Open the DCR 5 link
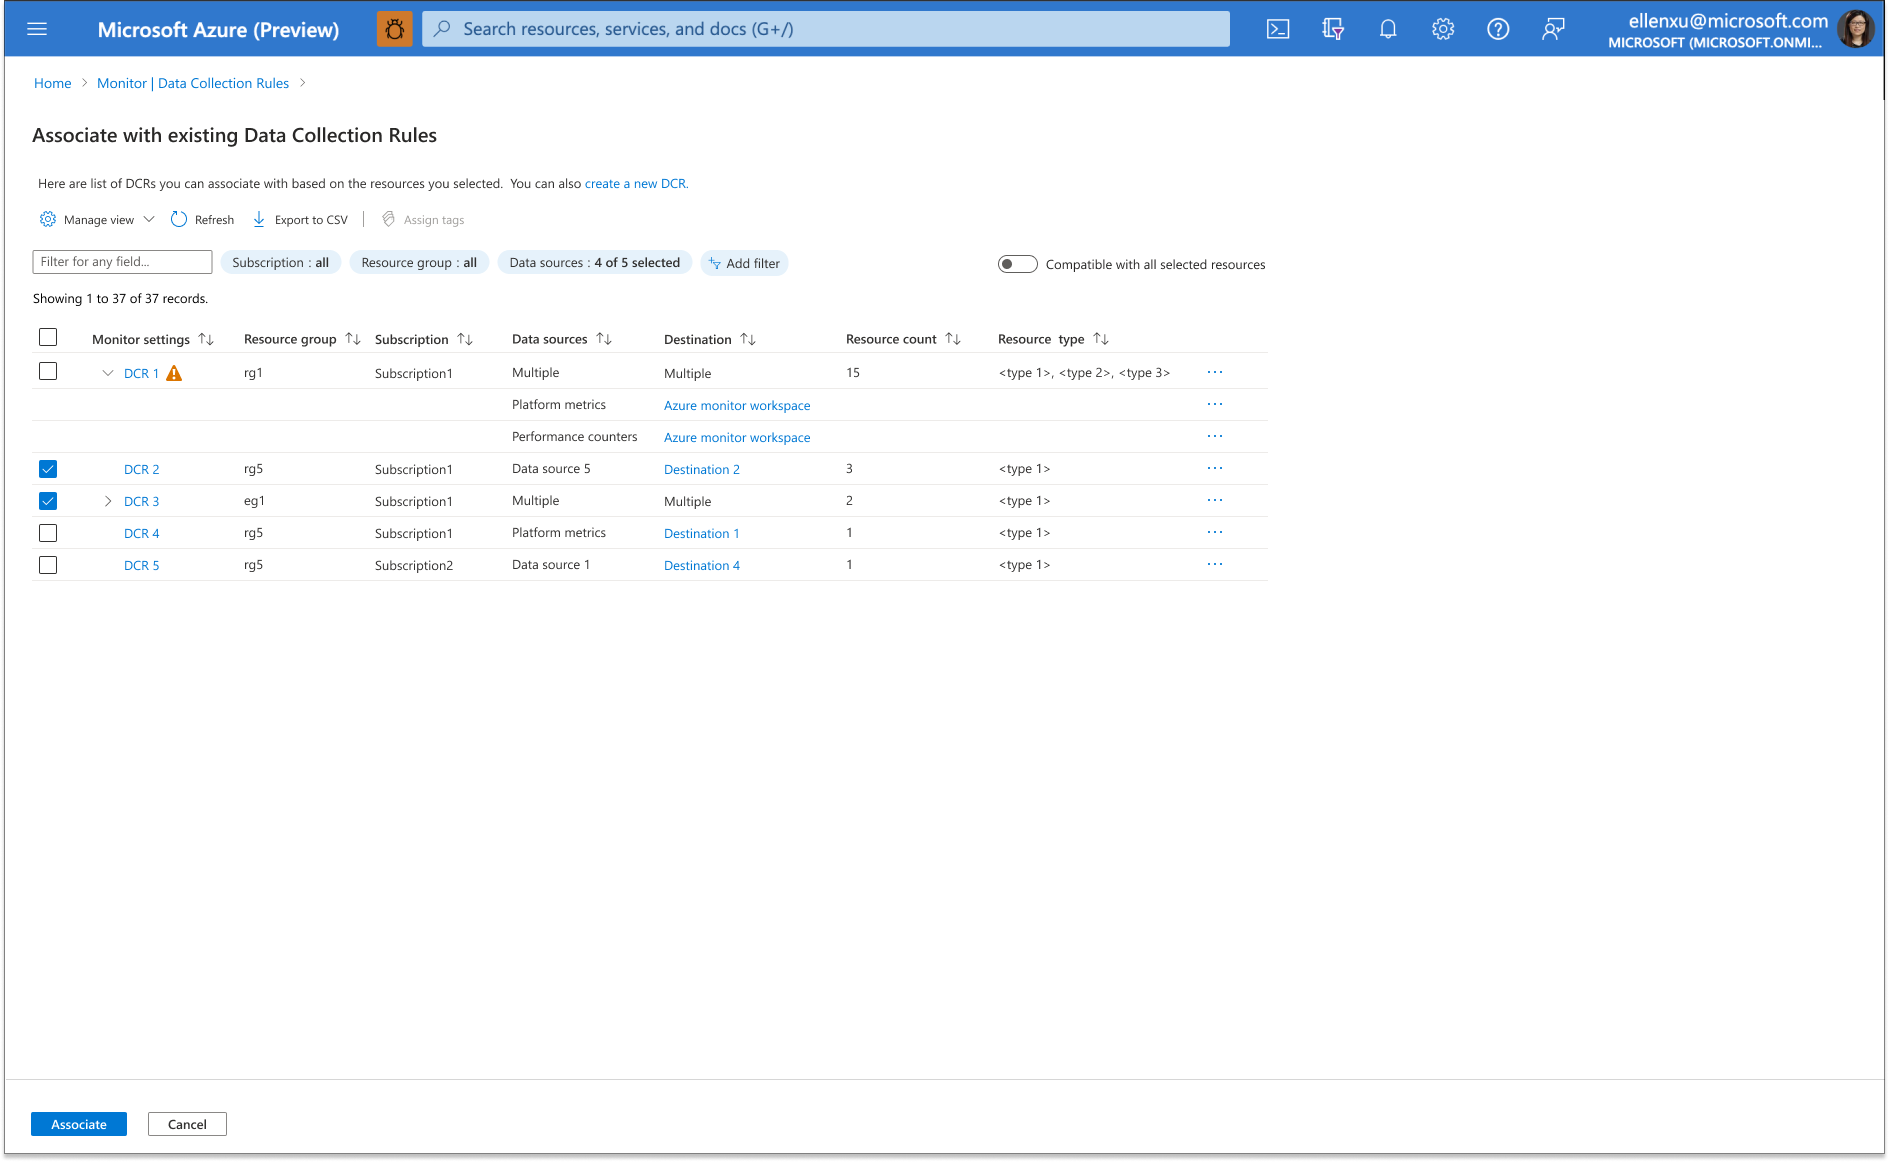Screen dimensions: 1889x1162 point(141,565)
